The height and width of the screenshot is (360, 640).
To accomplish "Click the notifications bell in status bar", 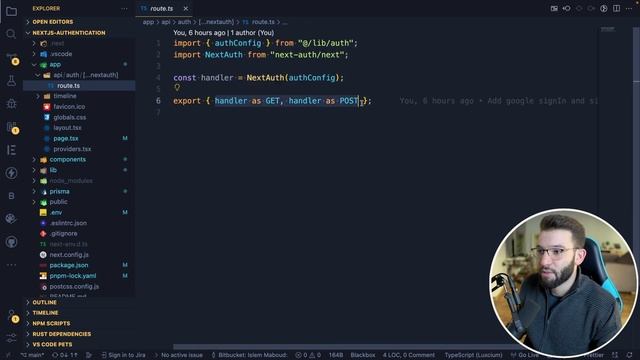I will click(x=629, y=355).
